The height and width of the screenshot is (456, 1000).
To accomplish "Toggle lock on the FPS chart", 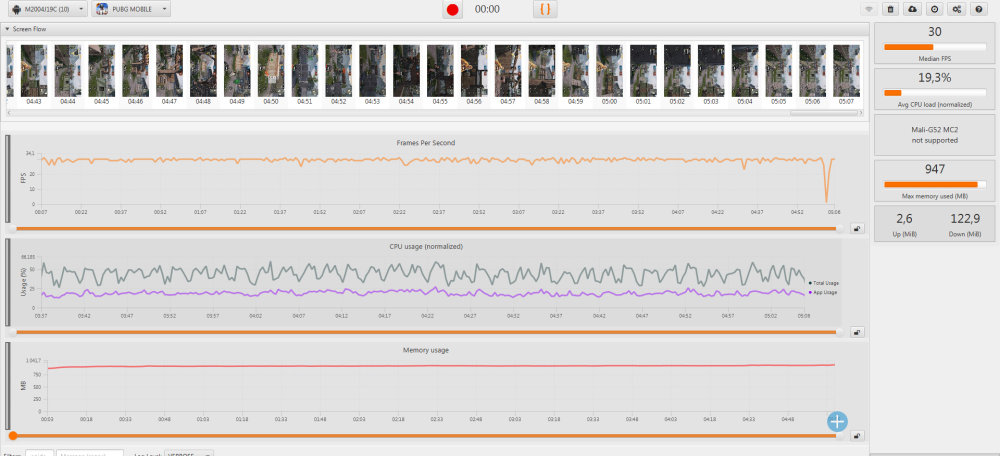I will coord(857,228).
